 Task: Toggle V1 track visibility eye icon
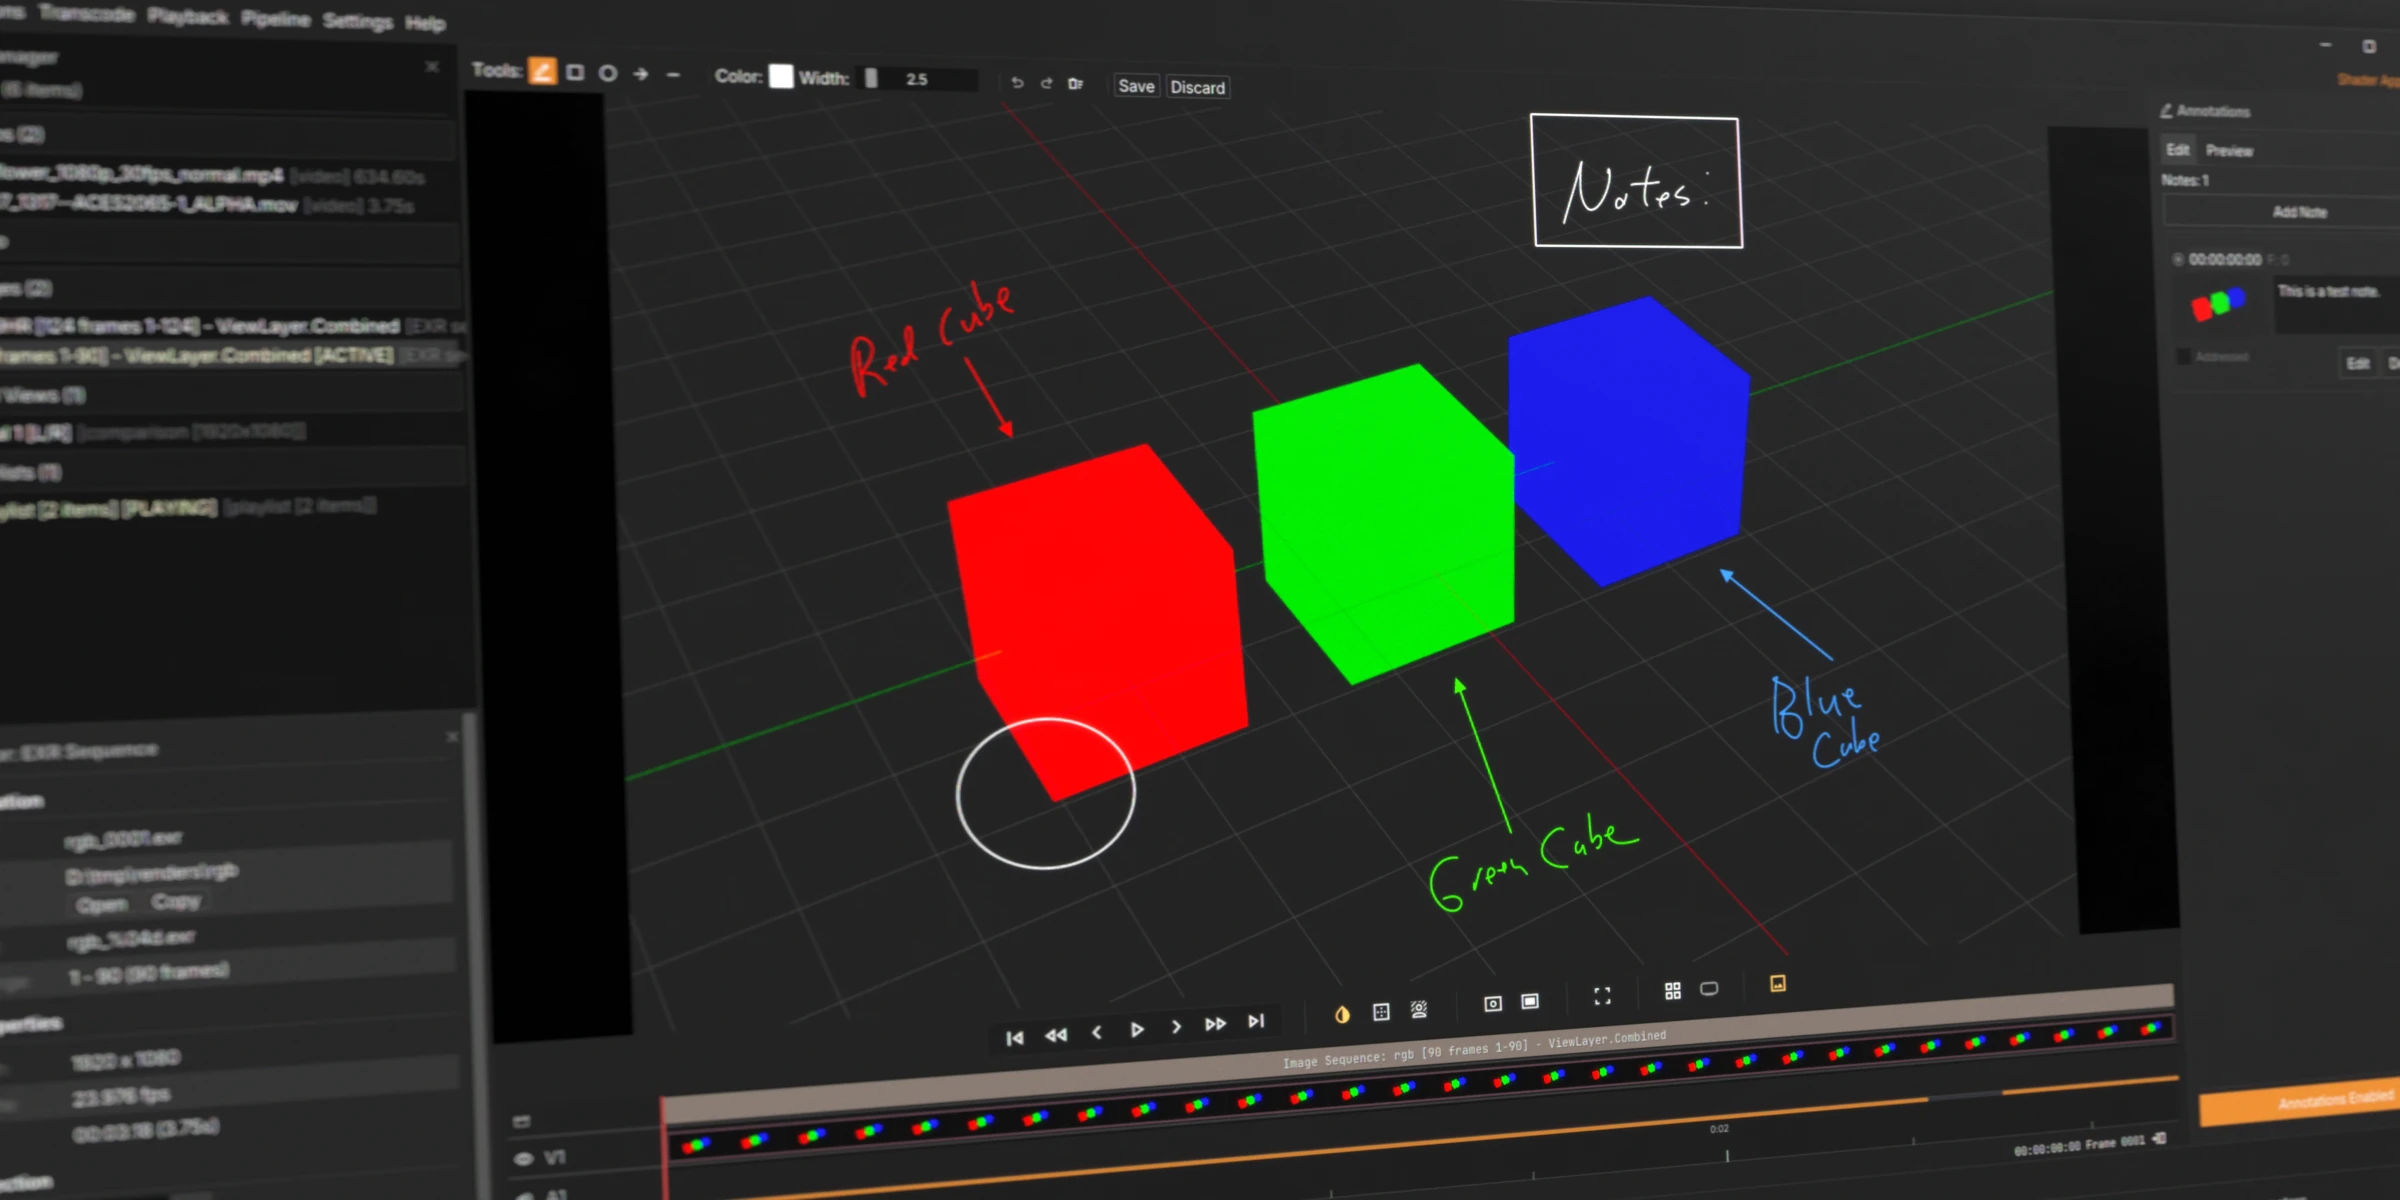(x=523, y=1159)
